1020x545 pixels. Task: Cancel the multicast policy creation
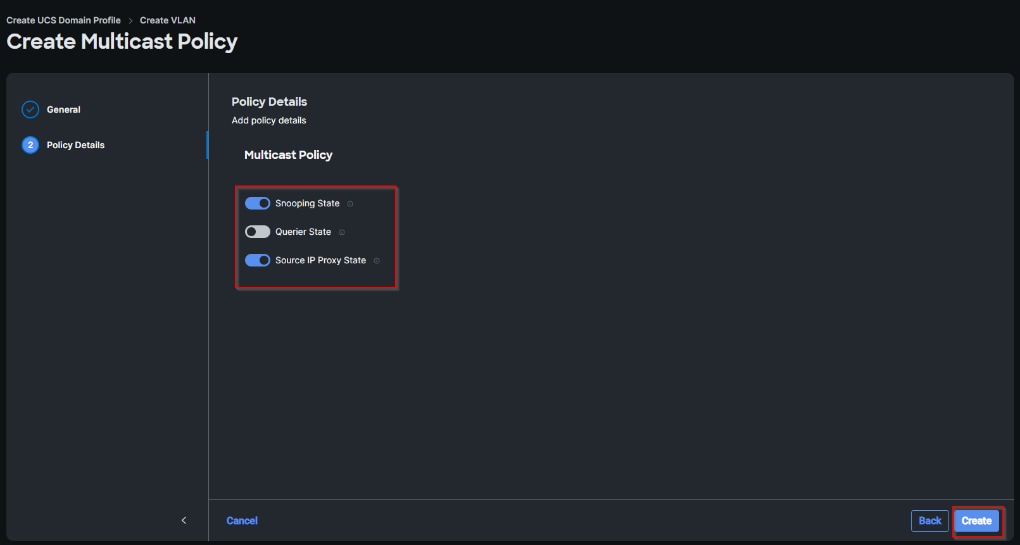(x=242, y=521)
